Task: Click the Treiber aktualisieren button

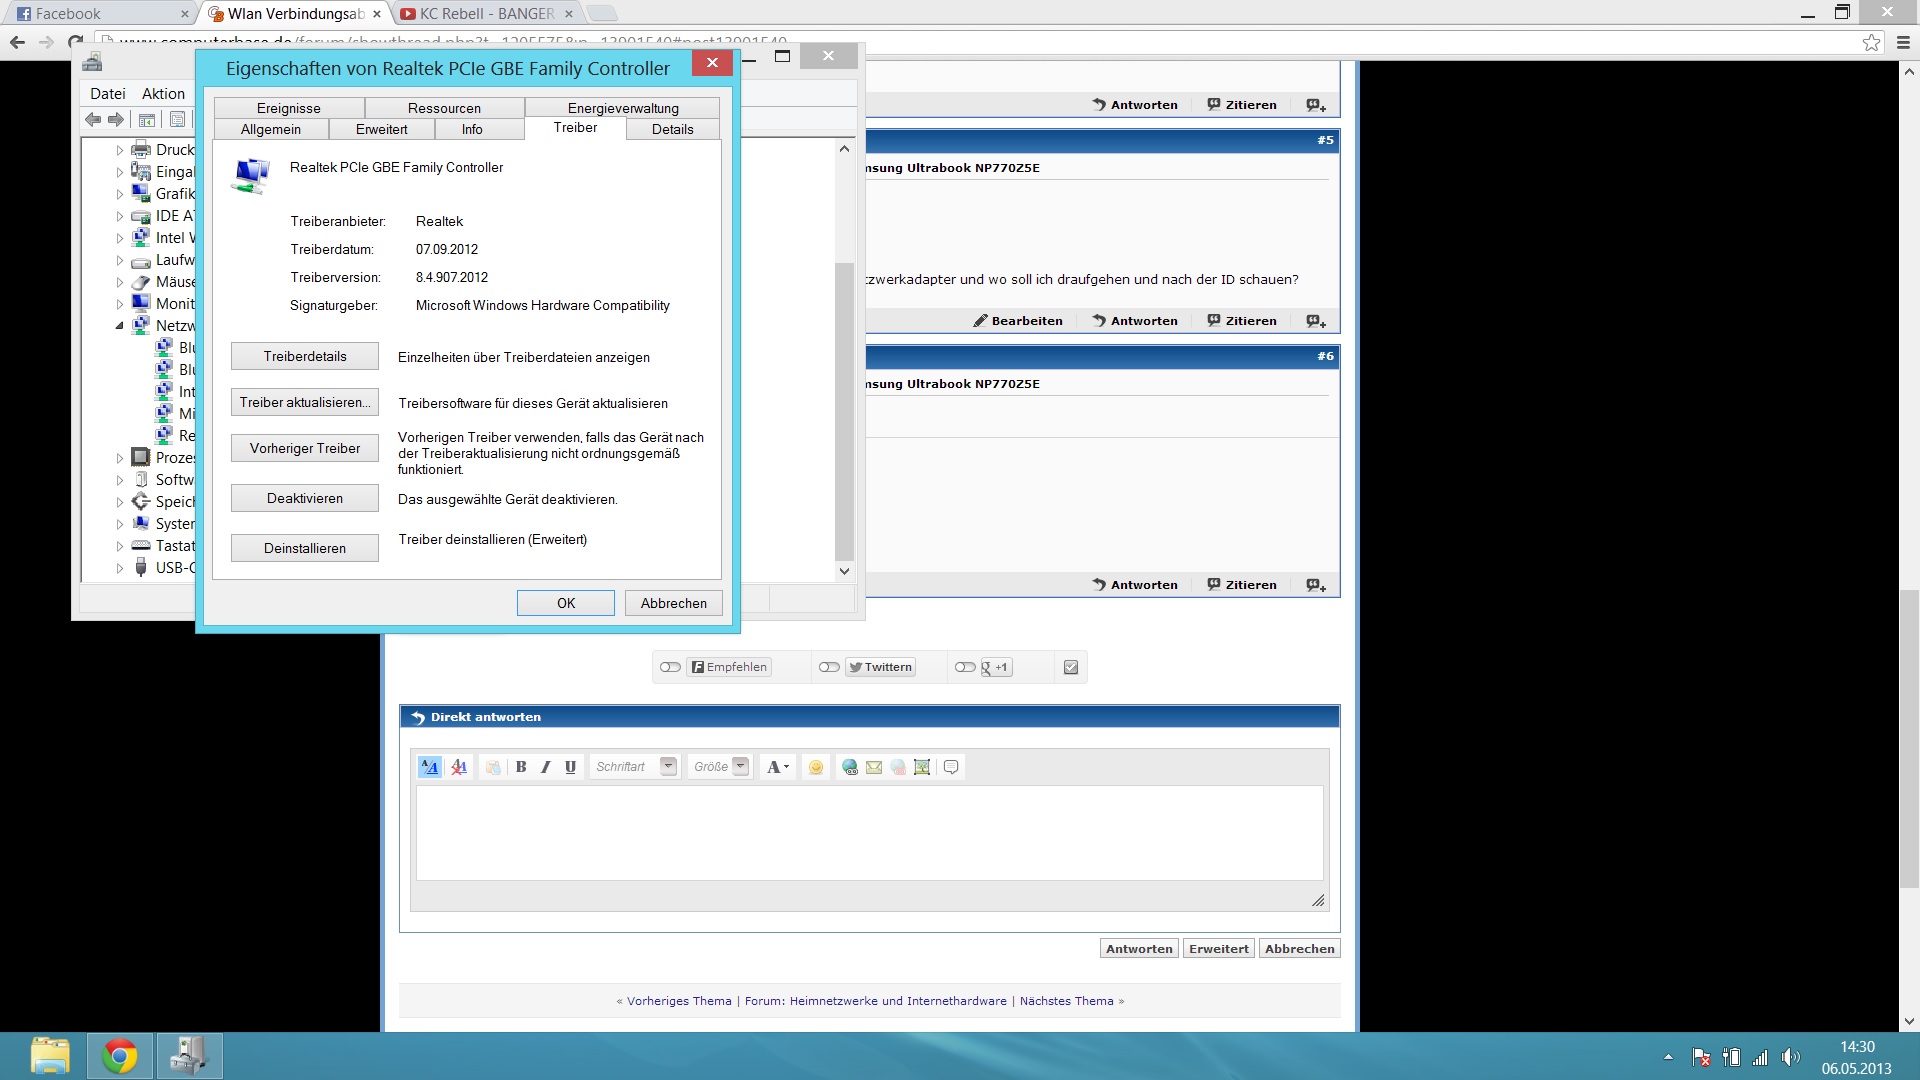Action: point(305,402)
